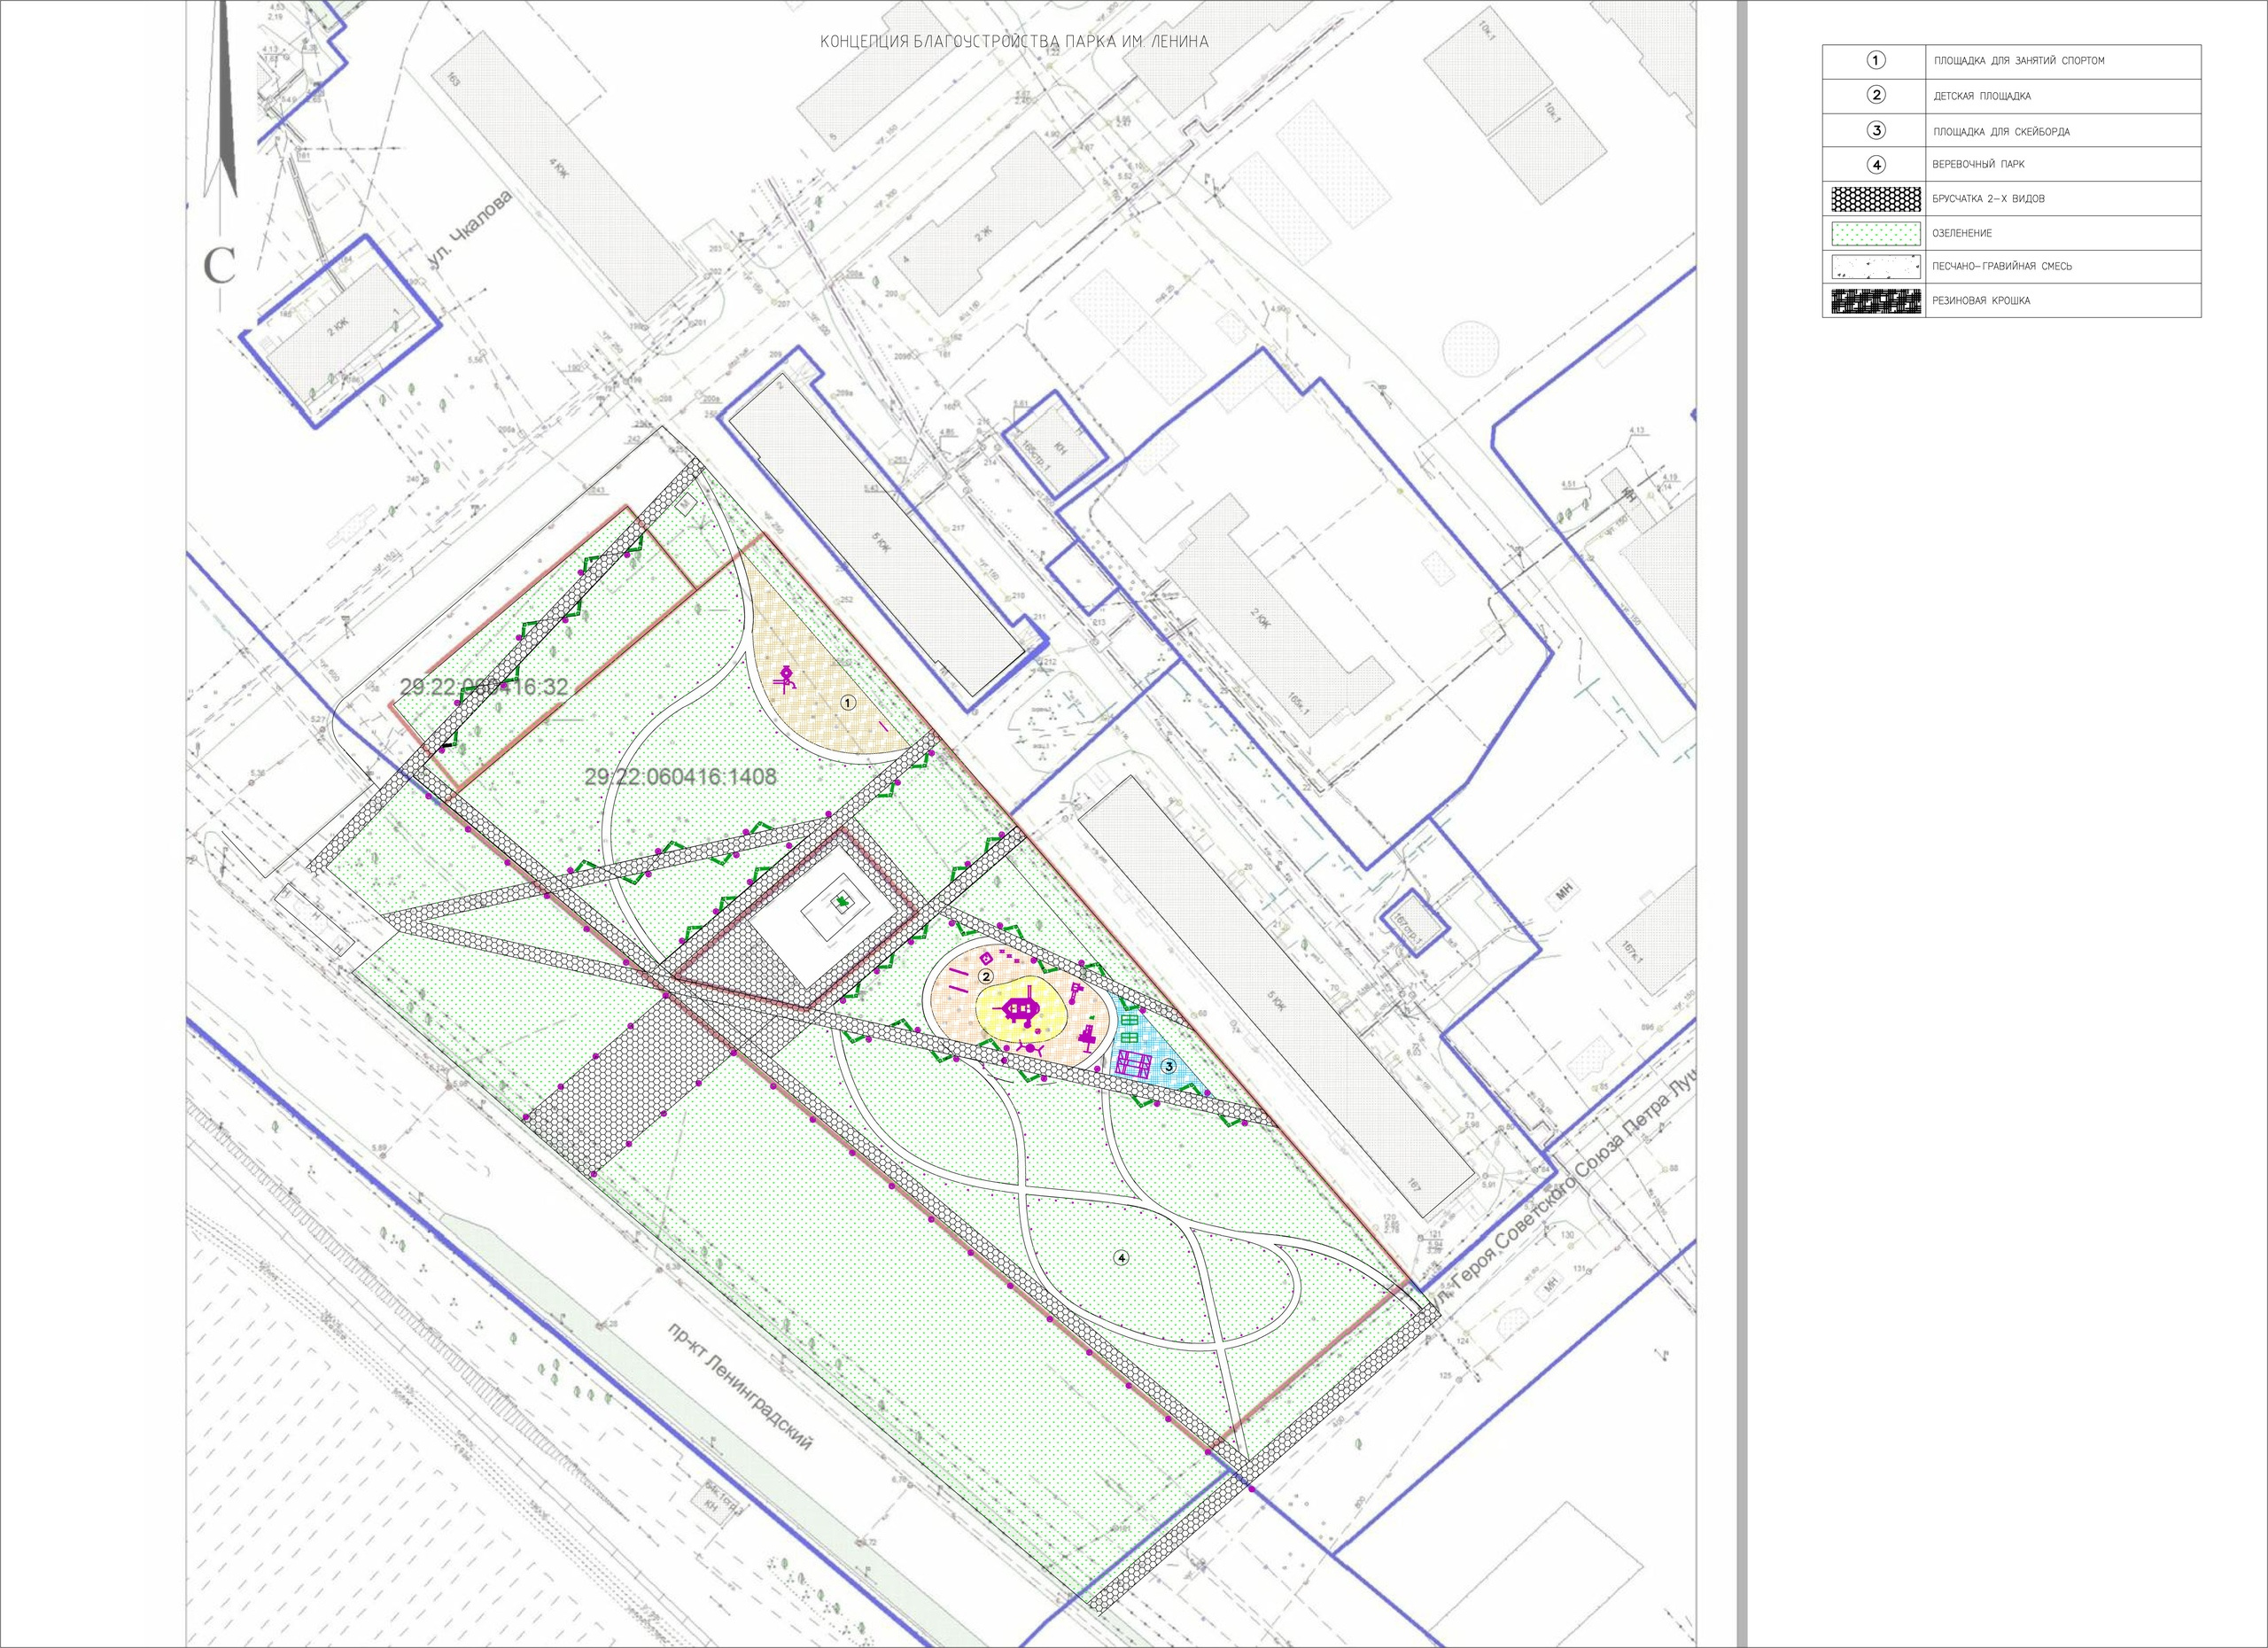2268x1648 pixels.
Task: Click legend text ПЕСЧАНО-ГРАВИЙНАЯ СМЕСЬ
Action: [2002, 267]
